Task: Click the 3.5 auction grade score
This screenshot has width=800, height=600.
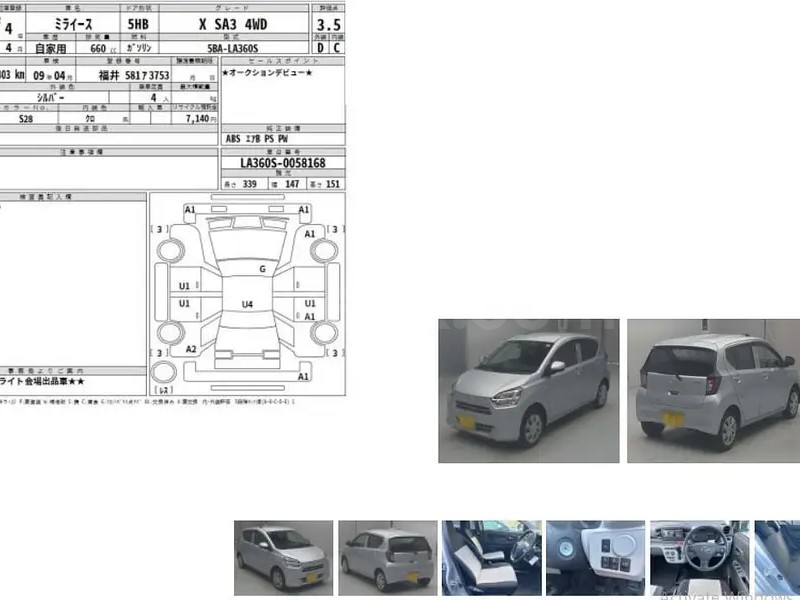Action: coord(328,24)
